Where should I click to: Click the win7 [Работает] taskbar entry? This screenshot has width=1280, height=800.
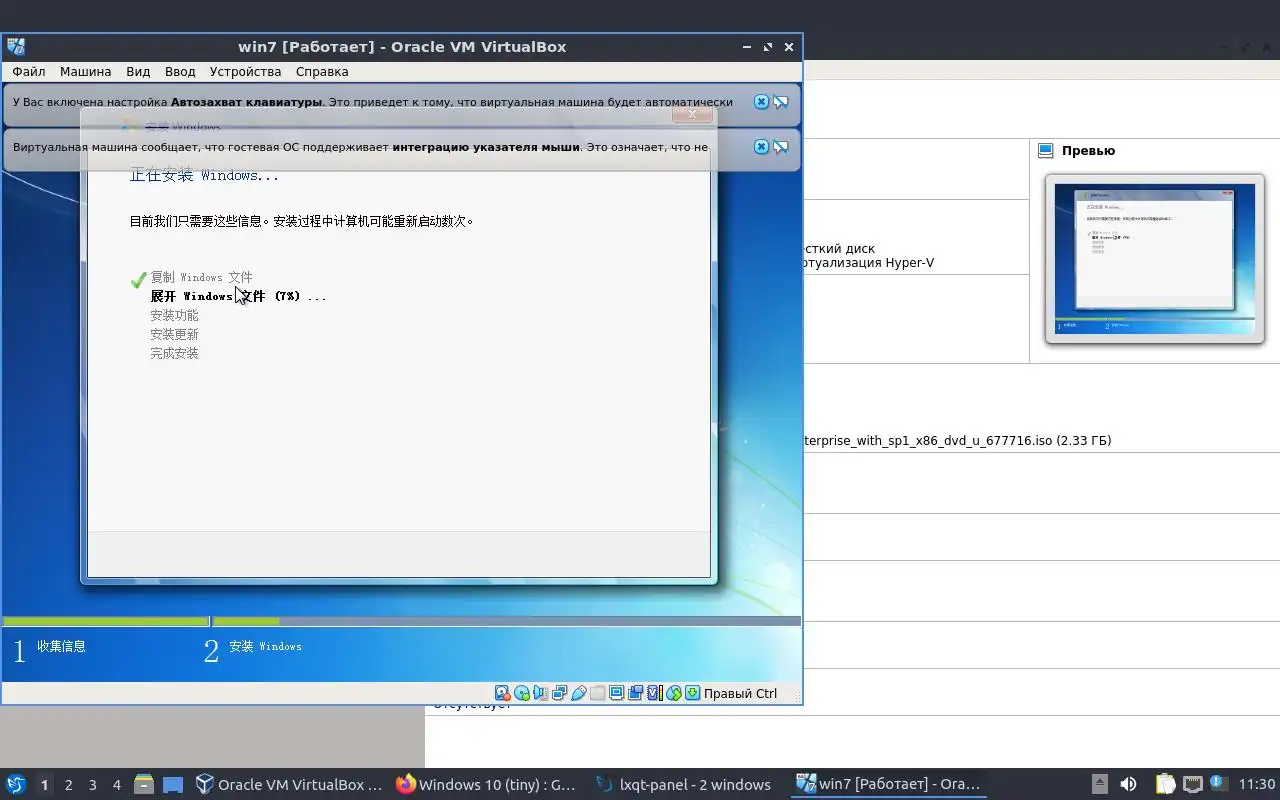888,785
